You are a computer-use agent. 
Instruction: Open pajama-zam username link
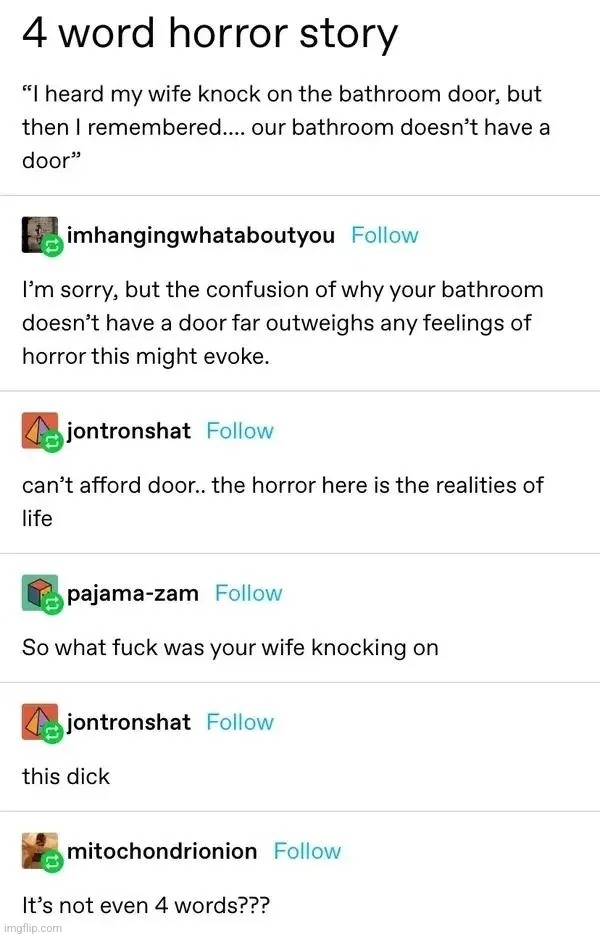coord(133,593)
